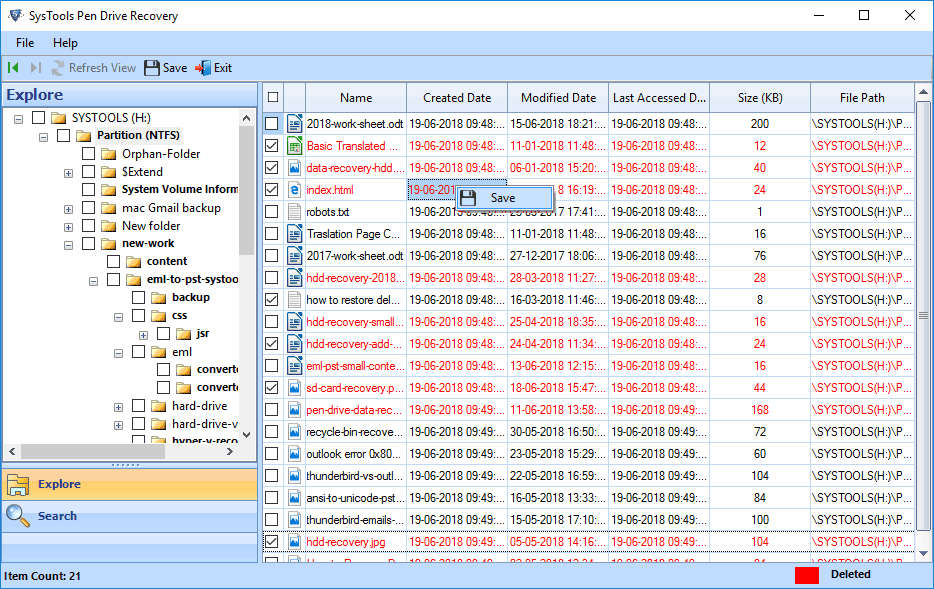The image size is (934, 589).
Task: Sort by Modified Date column header
Action: pos(559,98)
